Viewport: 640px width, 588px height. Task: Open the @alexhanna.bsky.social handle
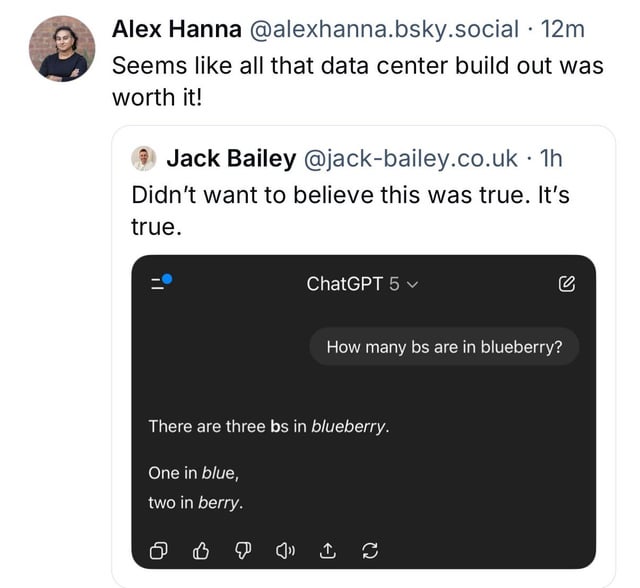click(383, 30)
